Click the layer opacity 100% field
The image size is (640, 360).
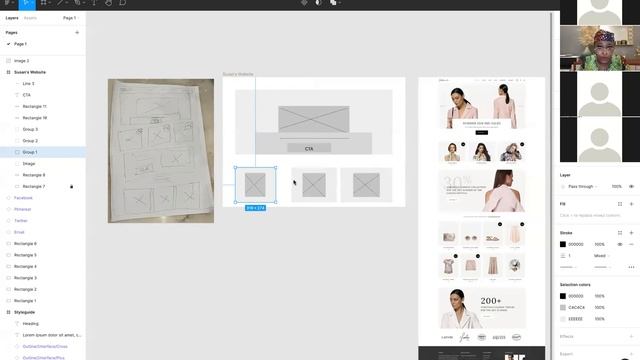point(616,187)
